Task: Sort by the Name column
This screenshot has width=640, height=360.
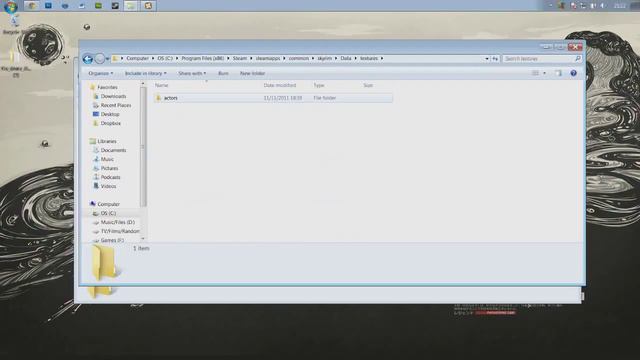Action: pos(161,85)
